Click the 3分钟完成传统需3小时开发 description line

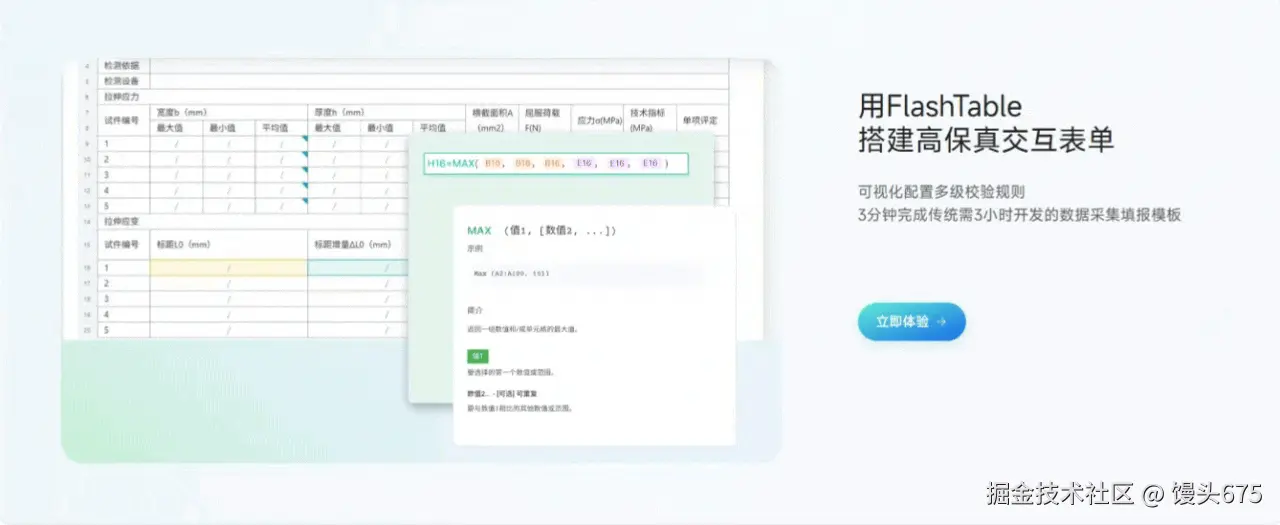click(x=1020, y=215)
